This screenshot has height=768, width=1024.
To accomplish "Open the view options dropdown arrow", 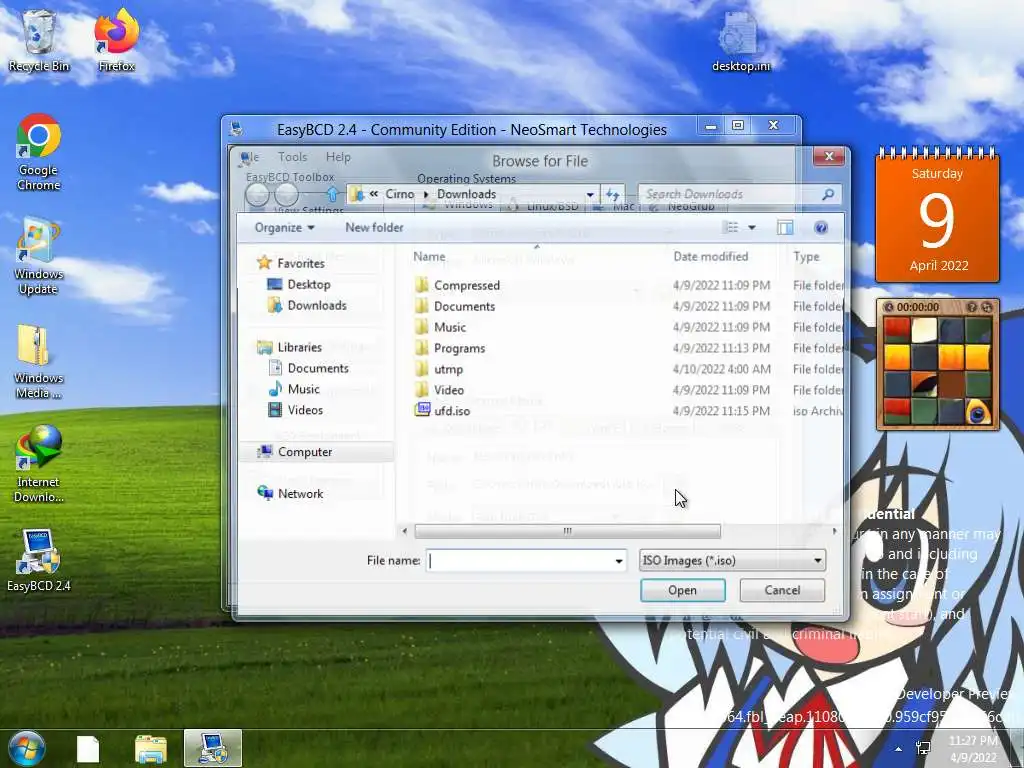I will [x=752, y=227].
